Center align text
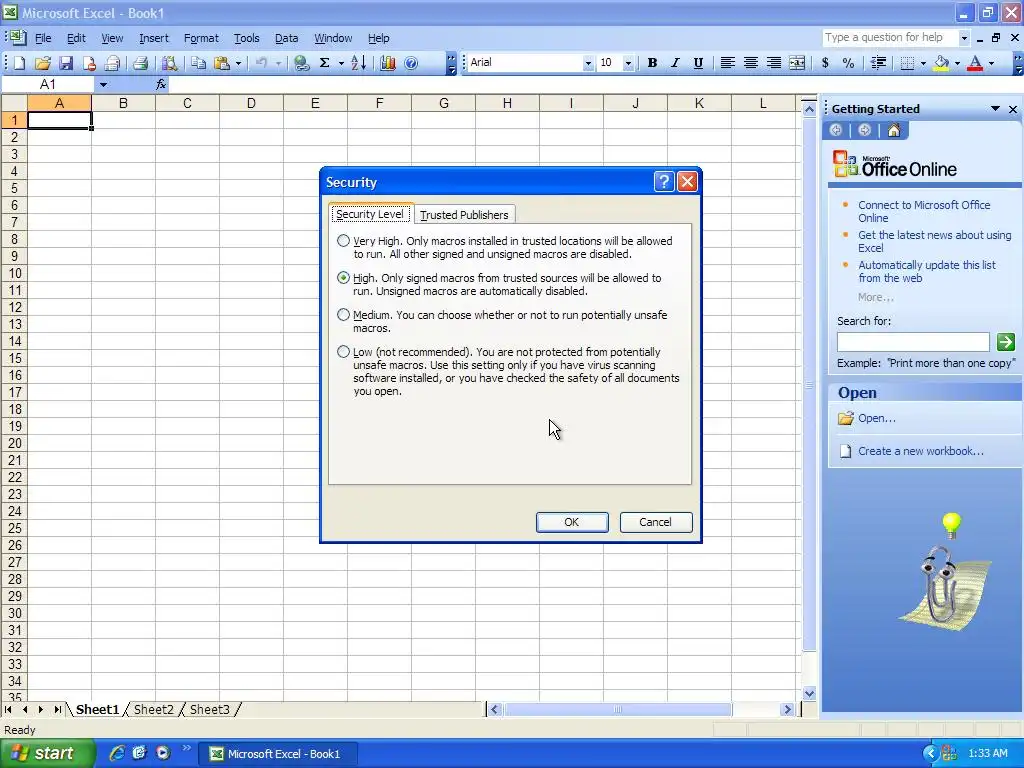The width and height of the screenshot is (1024, 768). point(750,63)
